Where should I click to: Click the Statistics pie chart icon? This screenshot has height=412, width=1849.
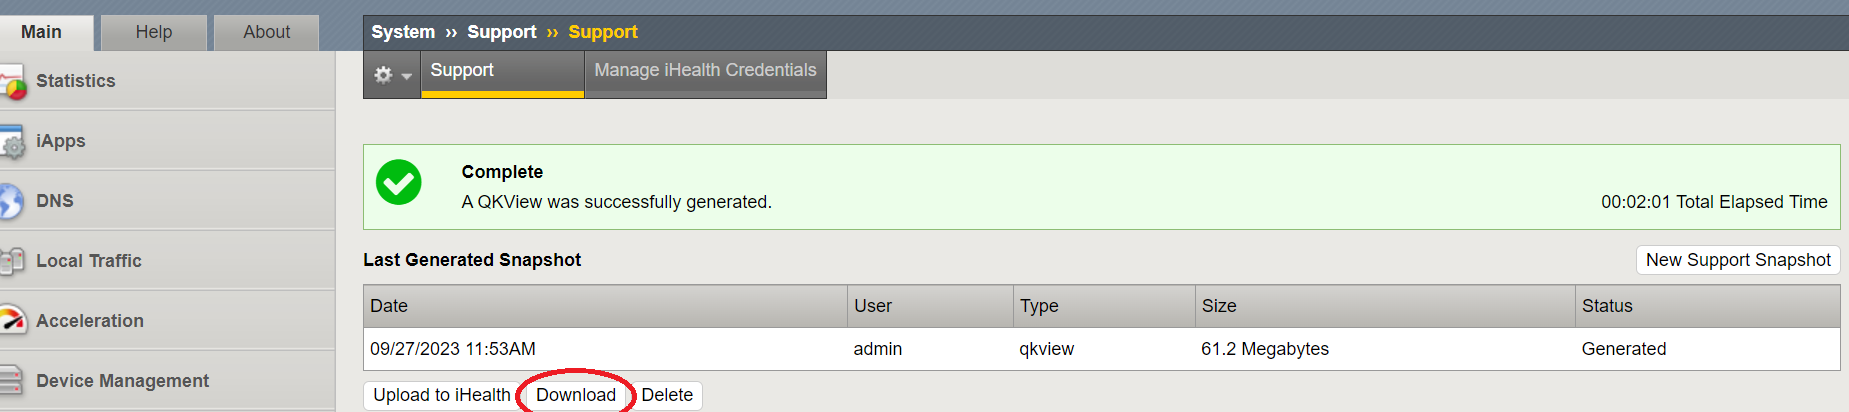tap(12, 82)
